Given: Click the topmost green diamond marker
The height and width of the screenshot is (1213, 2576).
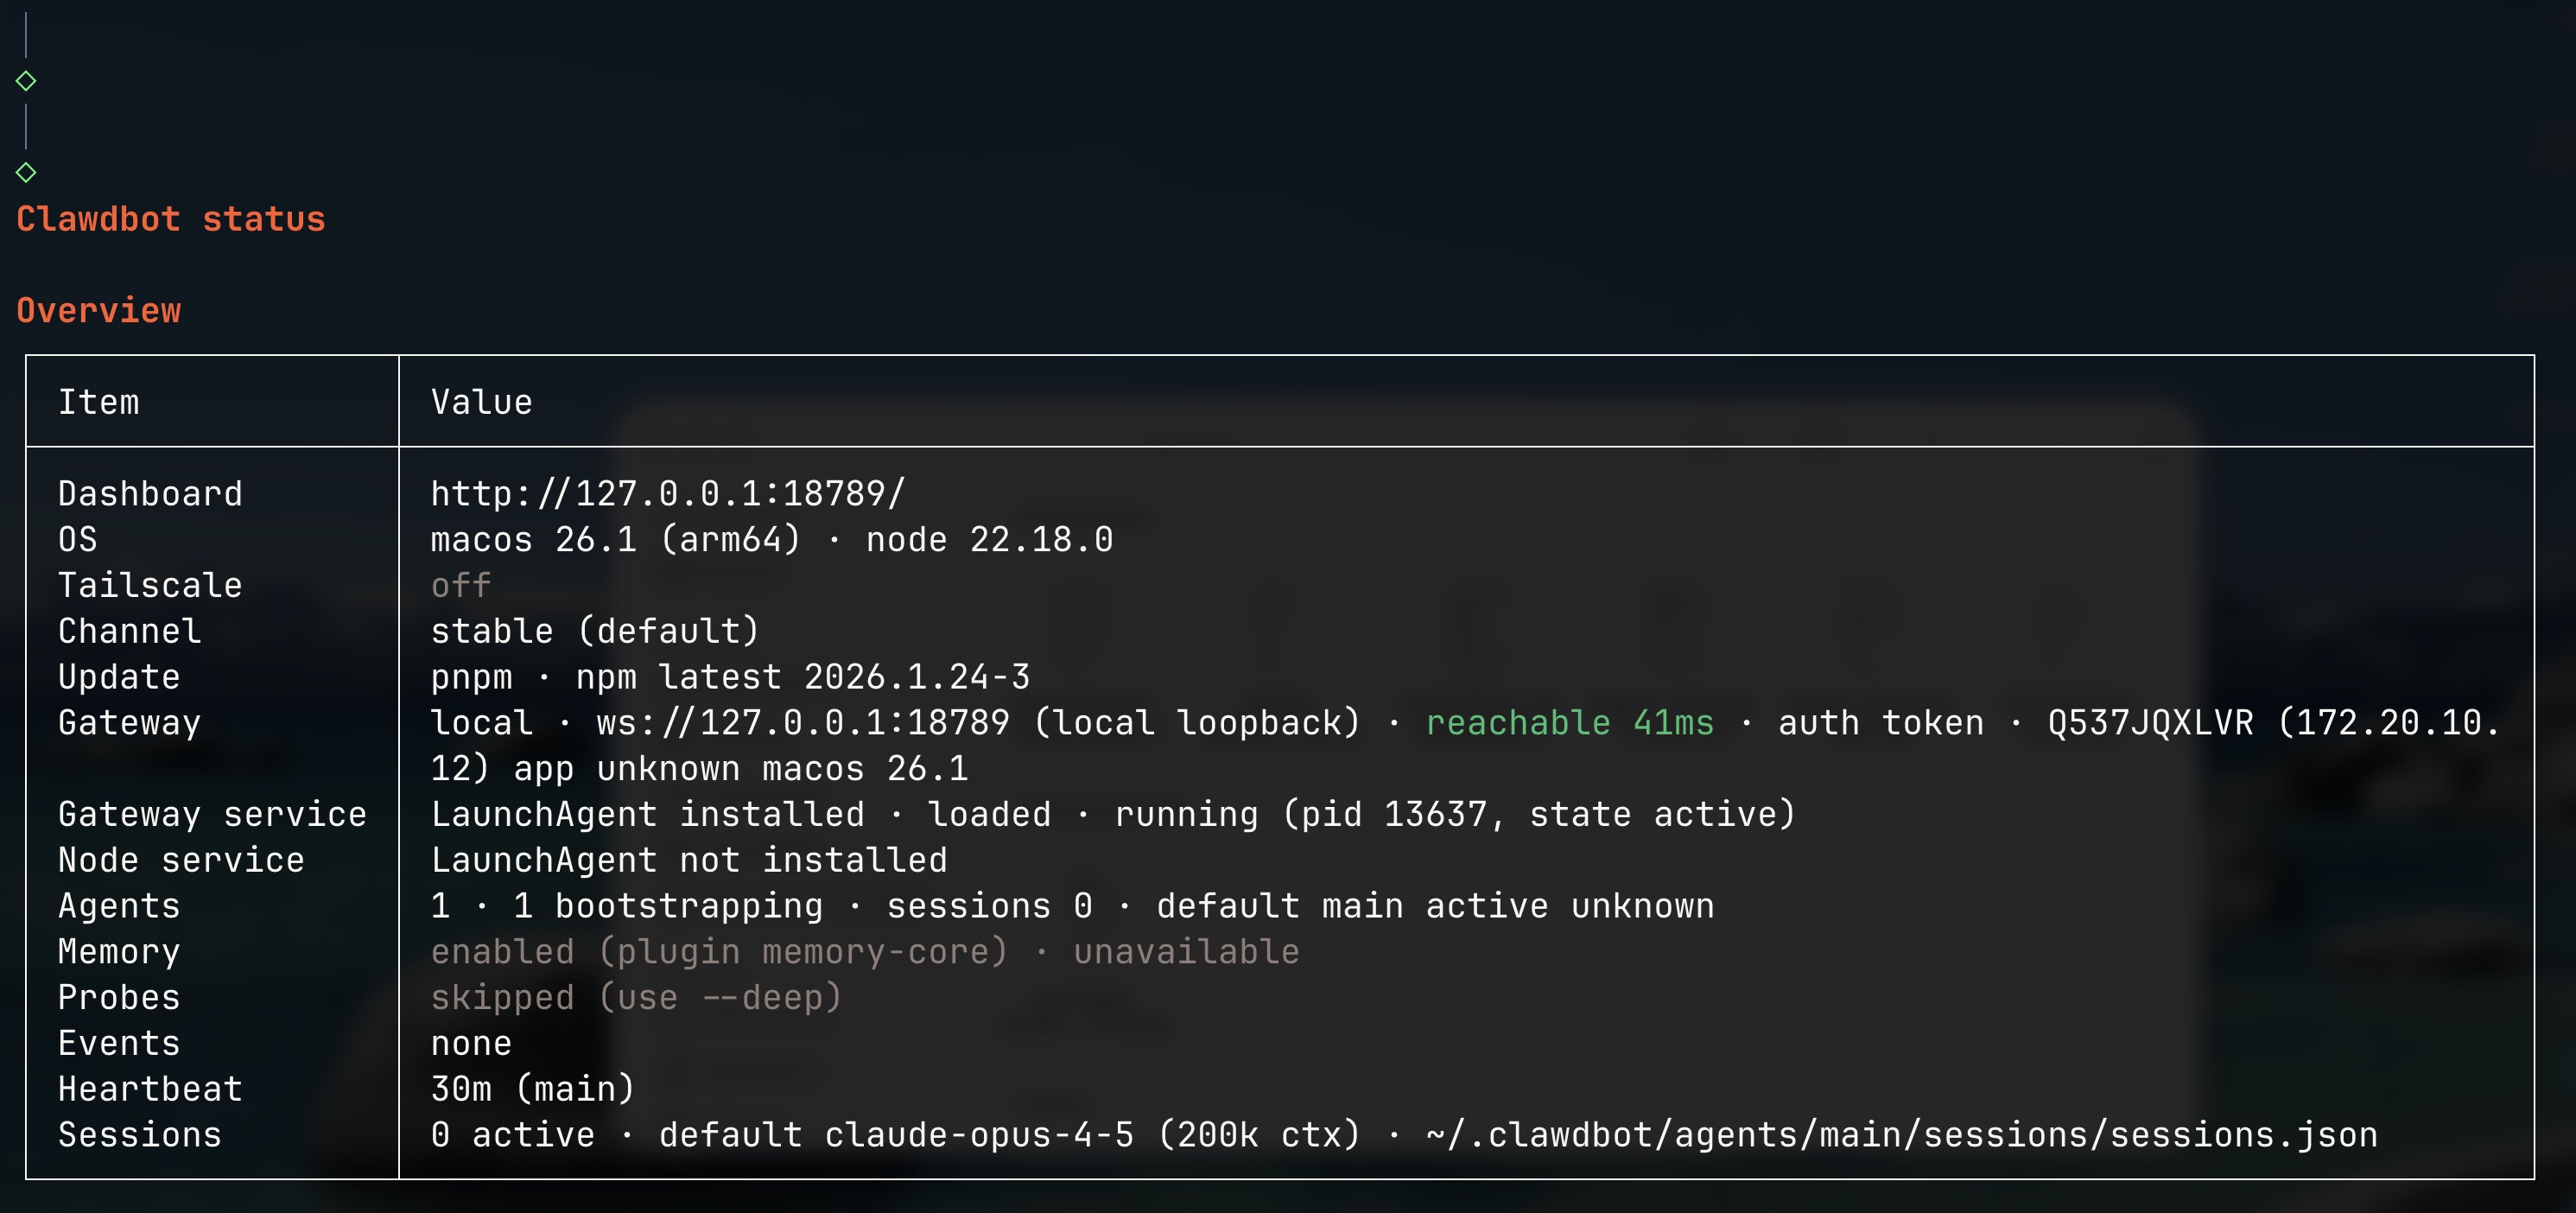Looking at the screenshot, I should pyautogui.click(x=26, y=81).
